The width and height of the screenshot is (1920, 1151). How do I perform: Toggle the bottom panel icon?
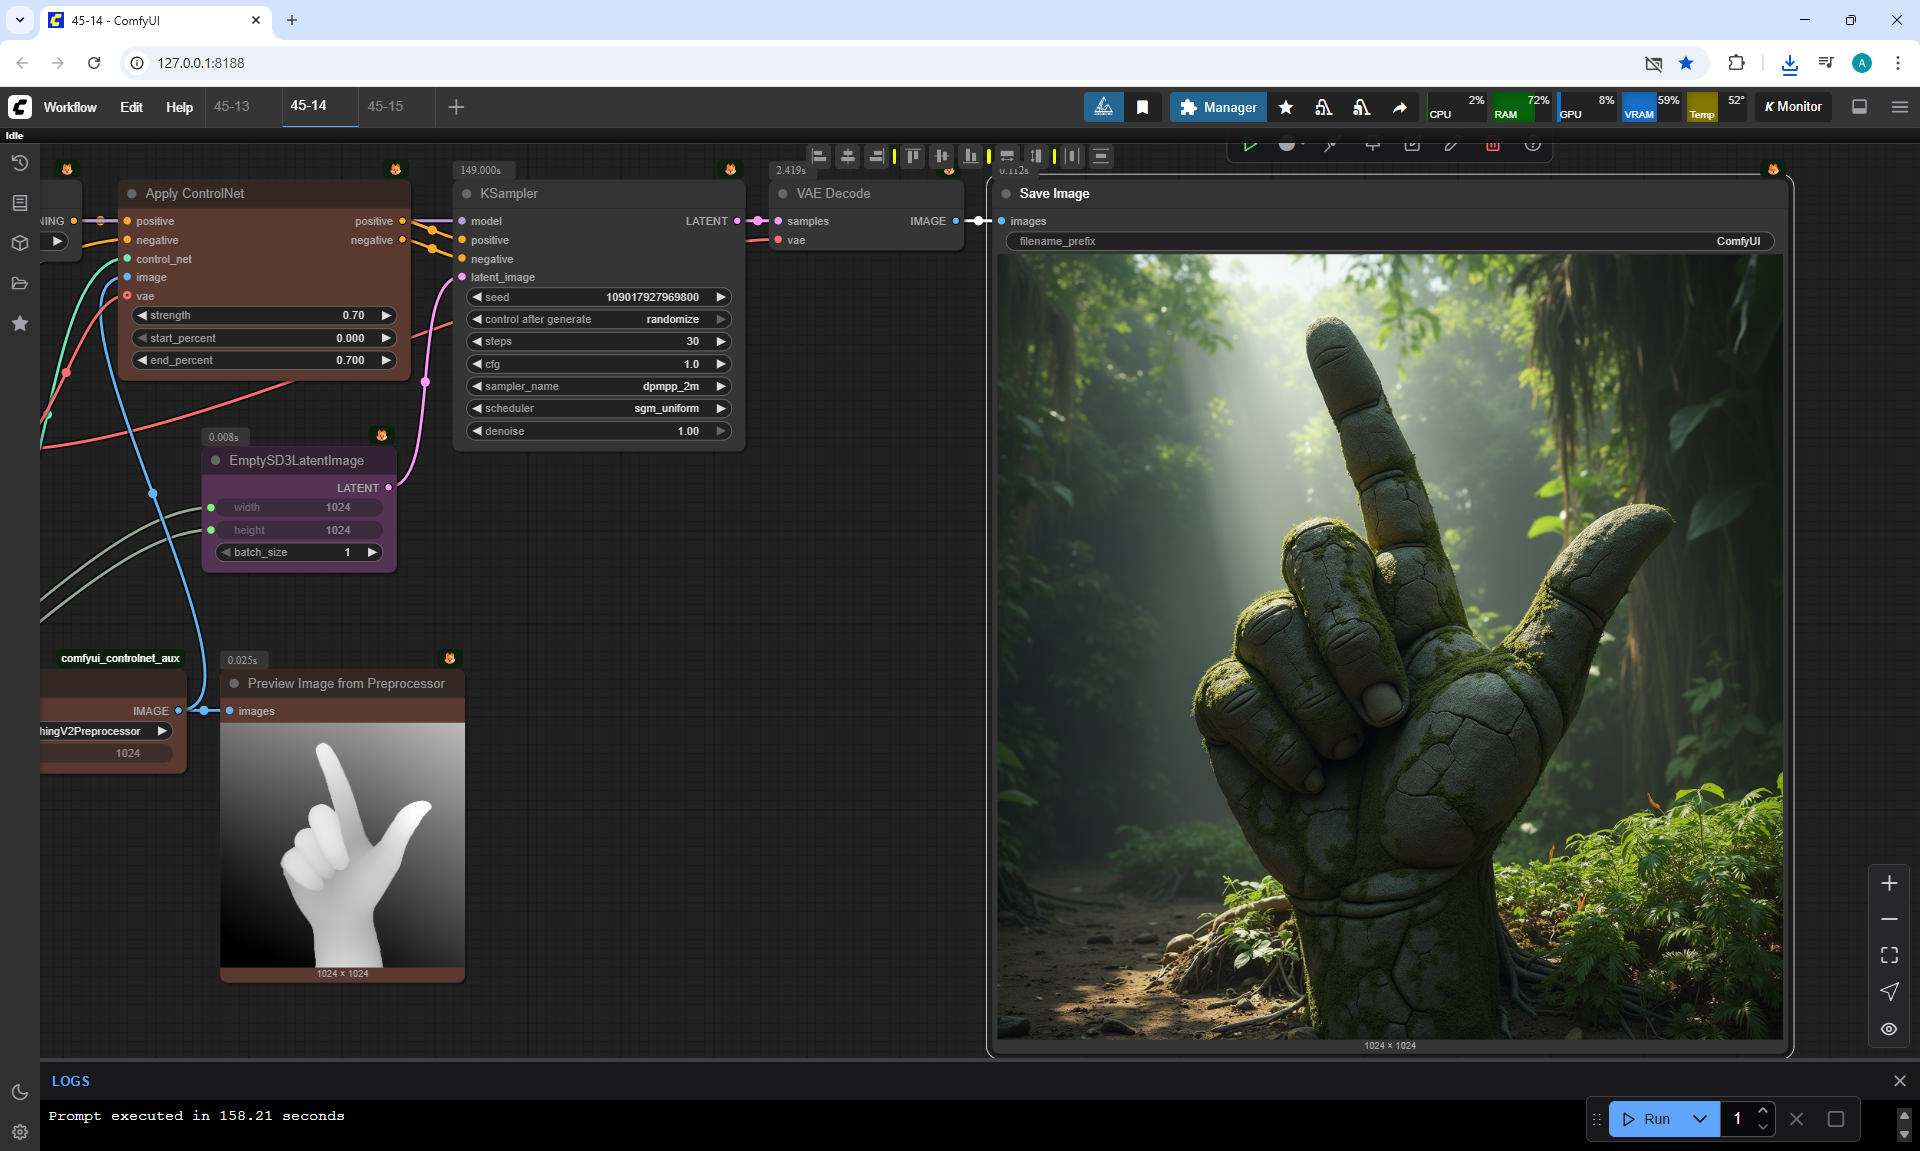pos(1859,107)
